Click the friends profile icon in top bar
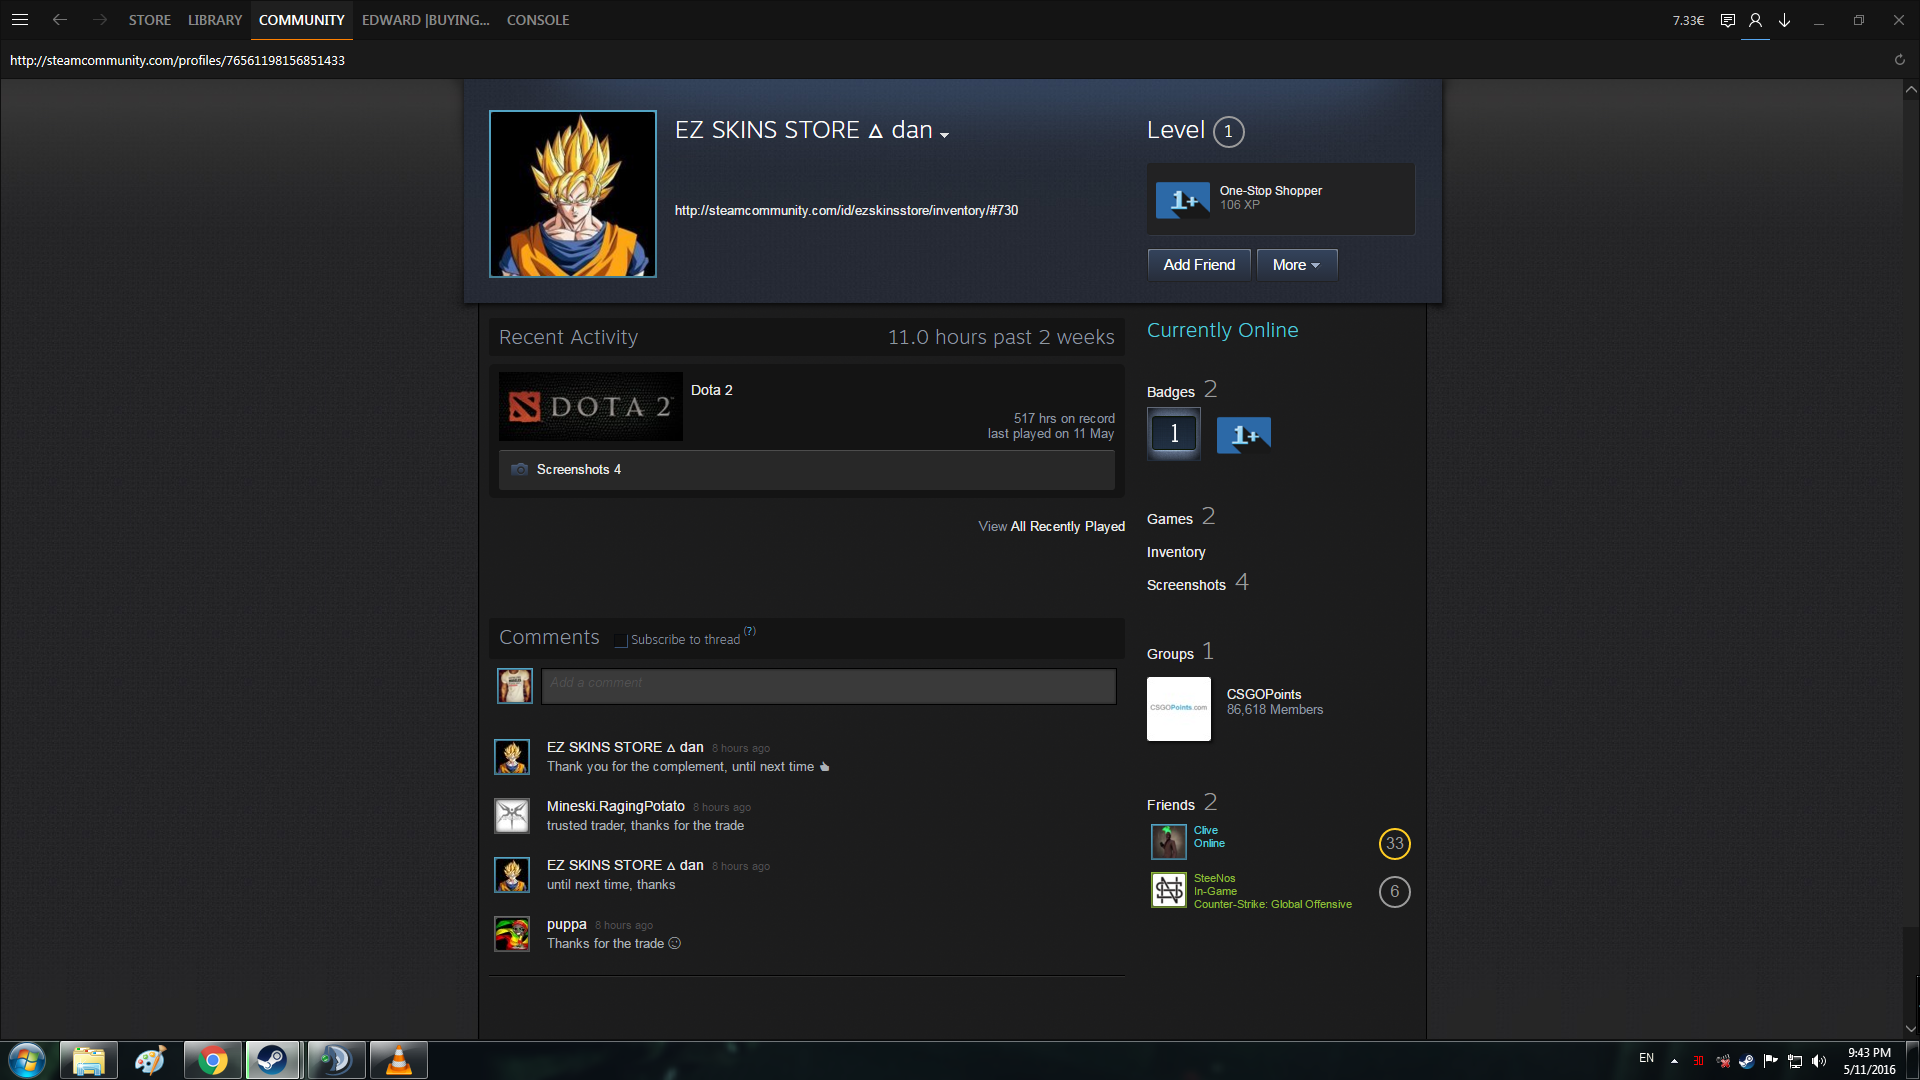Viewport: 1920px width, 1080px height. click(x=1755, y=20)
